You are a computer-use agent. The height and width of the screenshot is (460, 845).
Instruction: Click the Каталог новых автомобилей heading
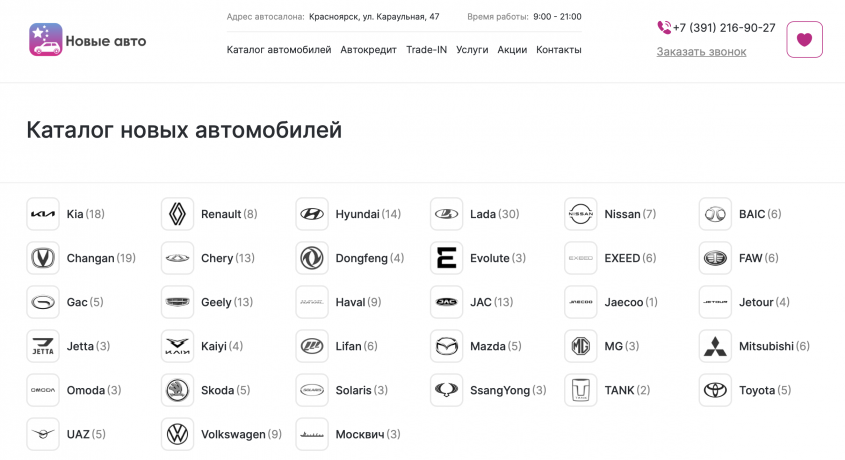(184, 130)
